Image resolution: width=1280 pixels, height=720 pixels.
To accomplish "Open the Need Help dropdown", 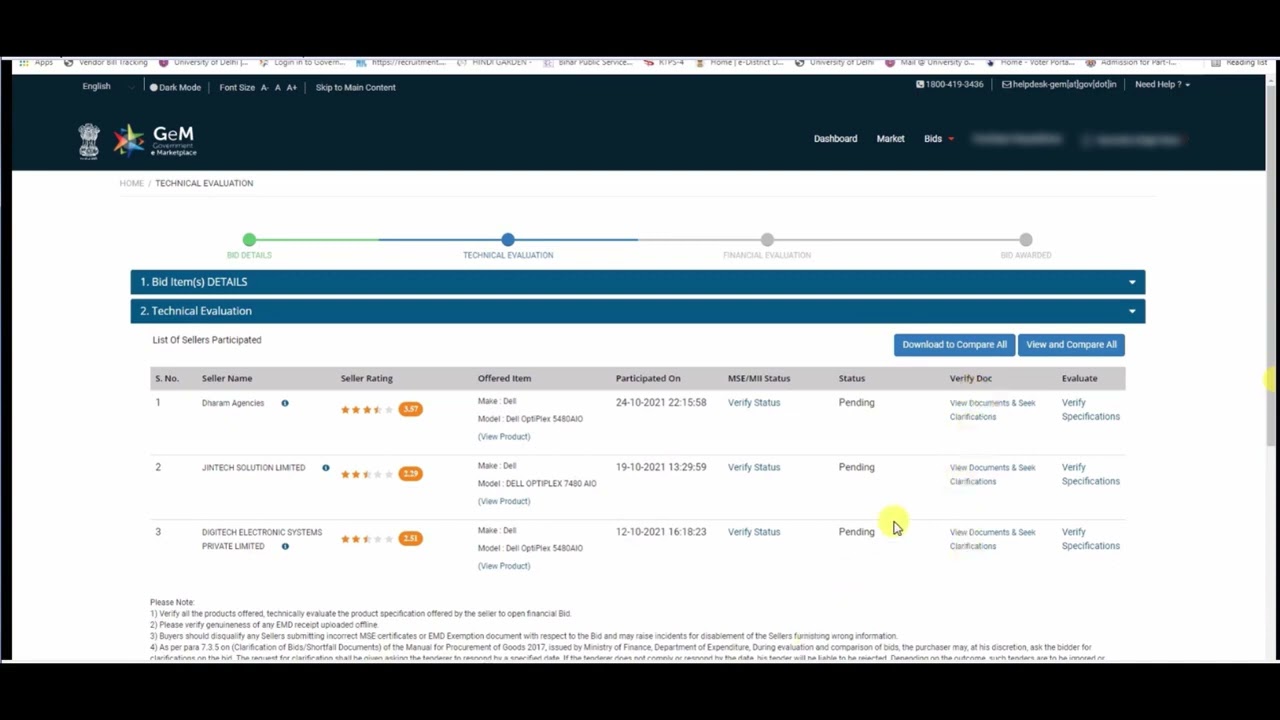I will click(1162, 84).
